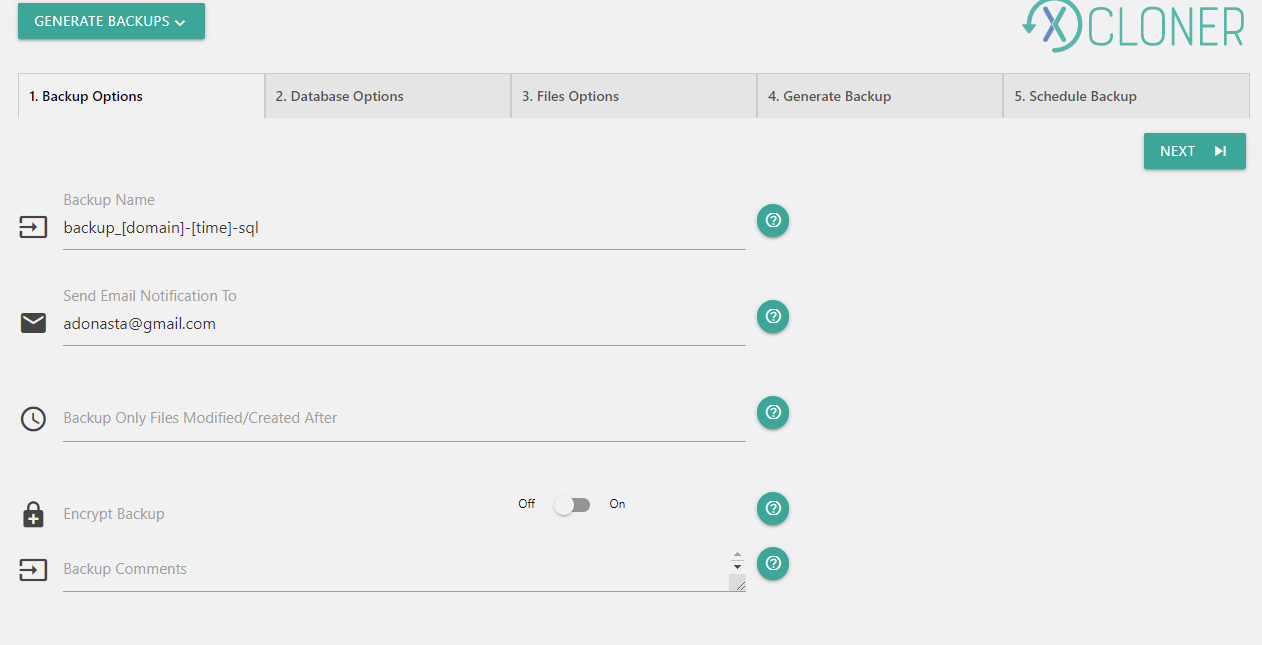Open help for Backup Only Files Modified field
The width and height of the screenshot is (1262, 645).
(x=773, y=412)
